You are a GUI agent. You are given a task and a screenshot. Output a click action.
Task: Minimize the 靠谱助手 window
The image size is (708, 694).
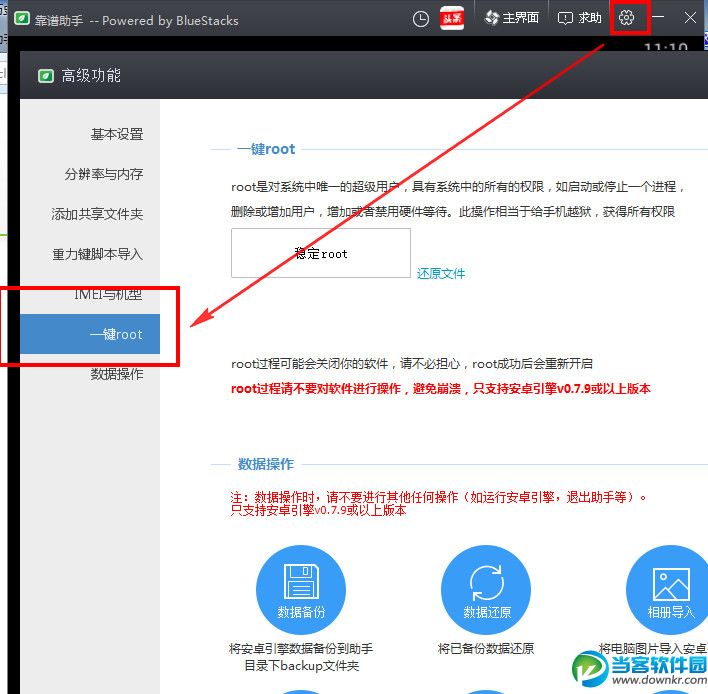click(x=658, y=18)
